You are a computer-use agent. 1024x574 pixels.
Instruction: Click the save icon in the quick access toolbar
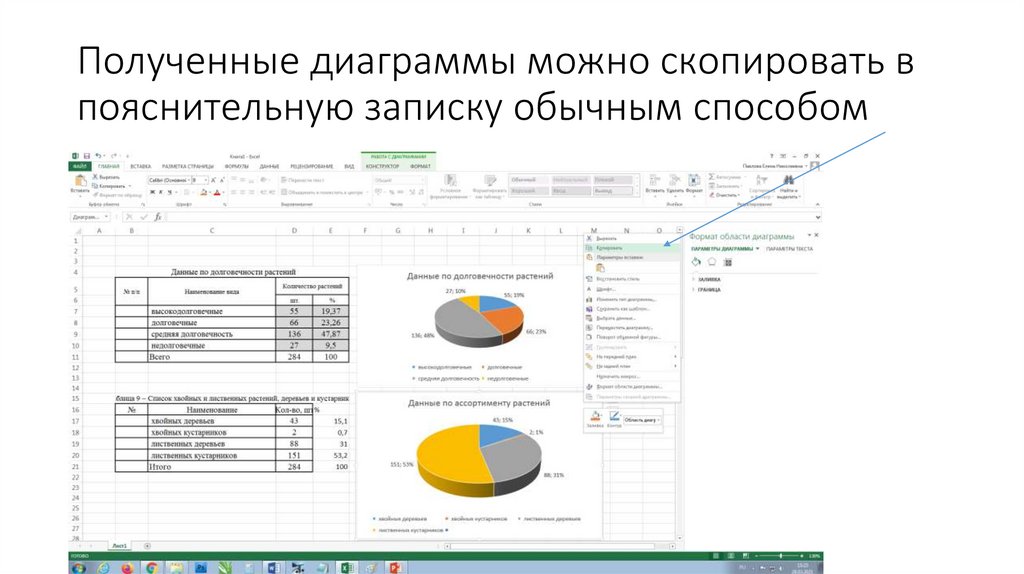pyautogui.click(x=86, y=156)
